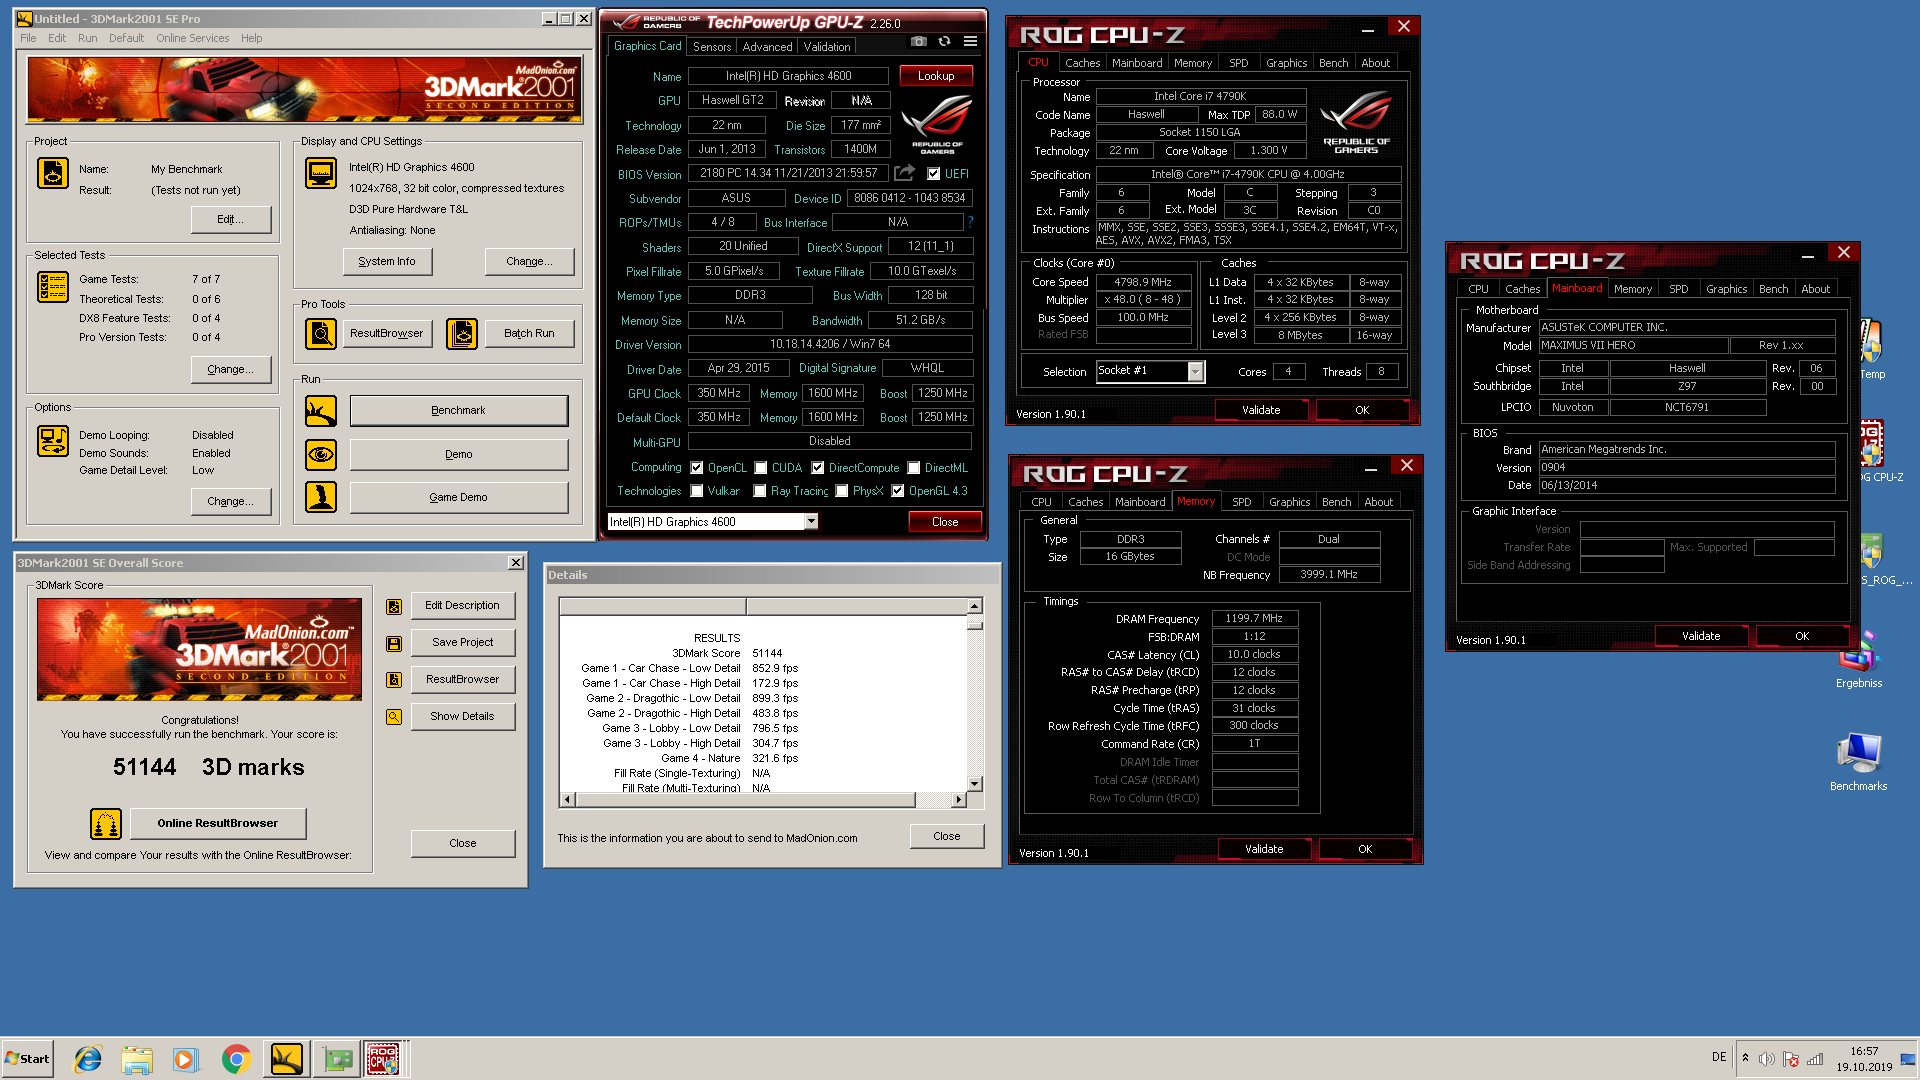Switch to GPU-Z Sensors tab
This screenshot has width=1920, height=1080.
tap(712, 46)
